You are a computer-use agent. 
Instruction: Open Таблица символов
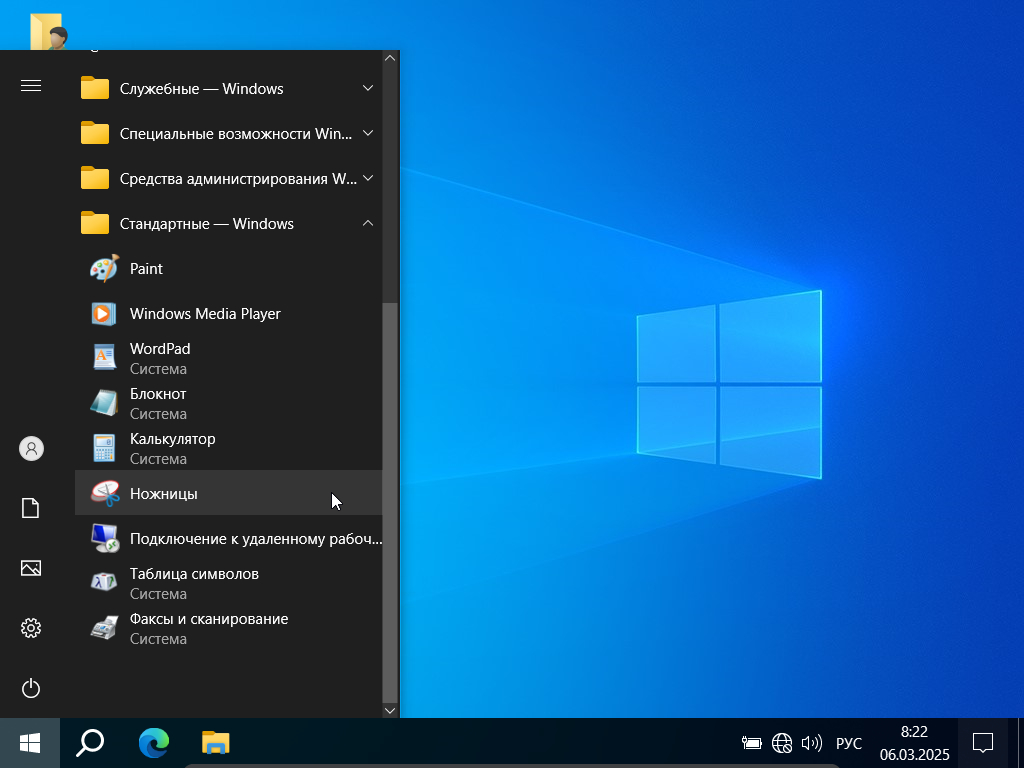pyautogui.click(x=194, y=583)
